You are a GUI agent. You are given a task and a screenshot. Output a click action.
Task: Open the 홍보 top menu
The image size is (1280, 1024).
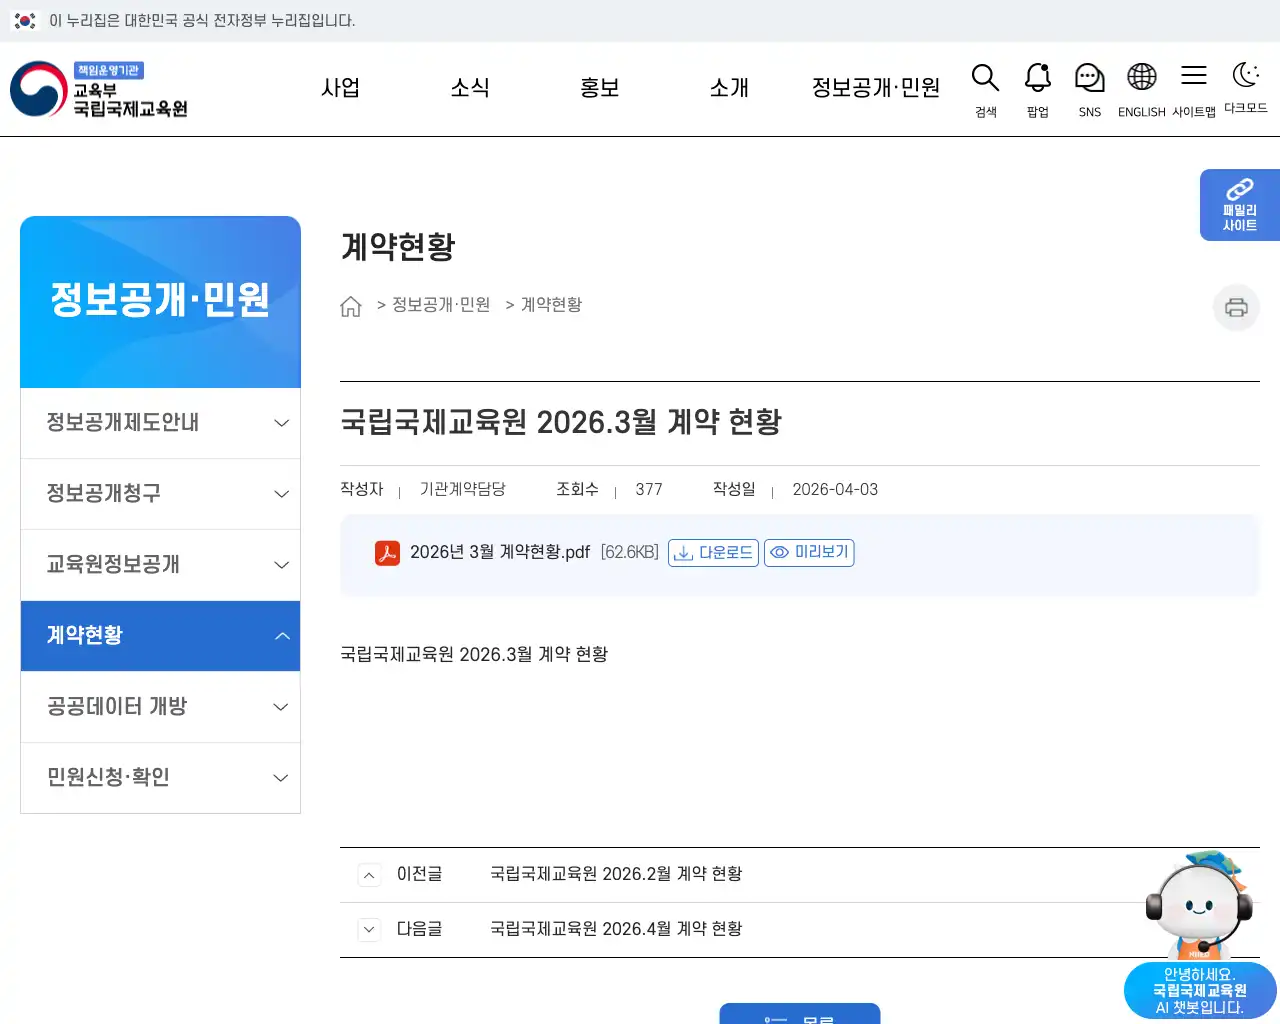pyautogui.click(x=600, y=88)
